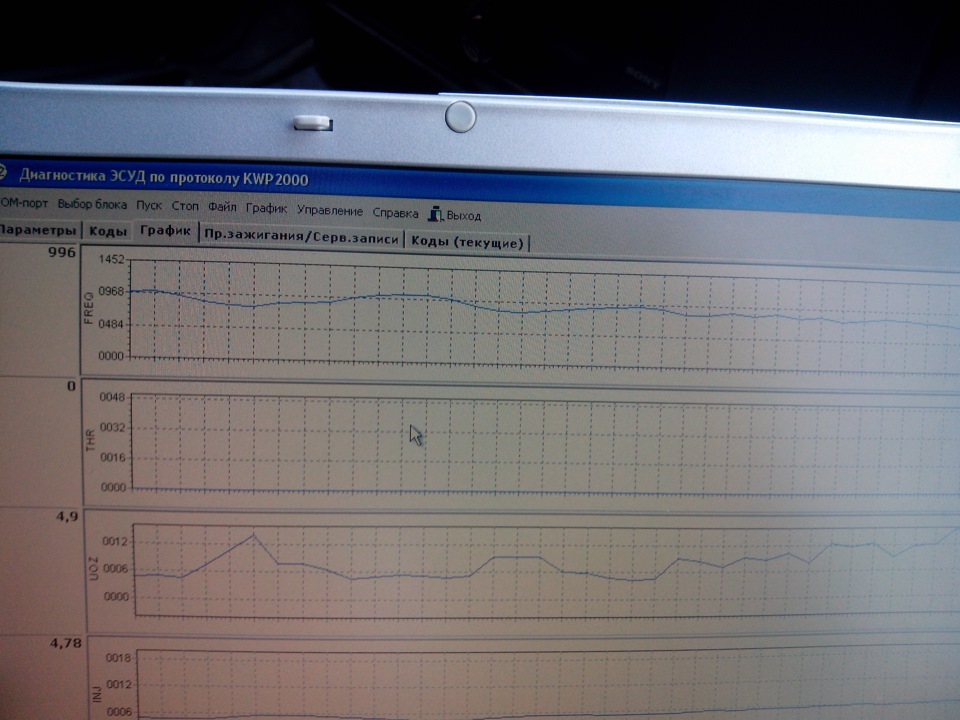Click the 0484 scale value on FREQ graph
This screenshot has width=960, height=720.
111,324
